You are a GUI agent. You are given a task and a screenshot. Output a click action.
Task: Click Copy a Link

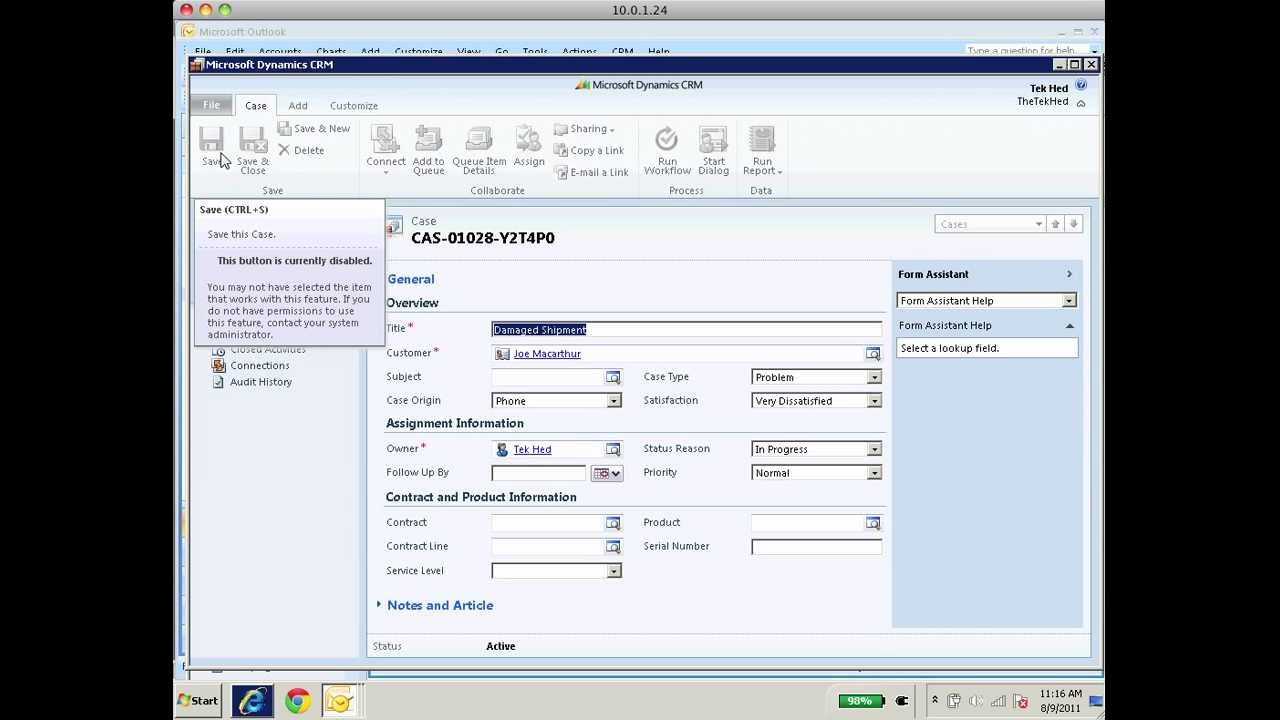[589, 150]
